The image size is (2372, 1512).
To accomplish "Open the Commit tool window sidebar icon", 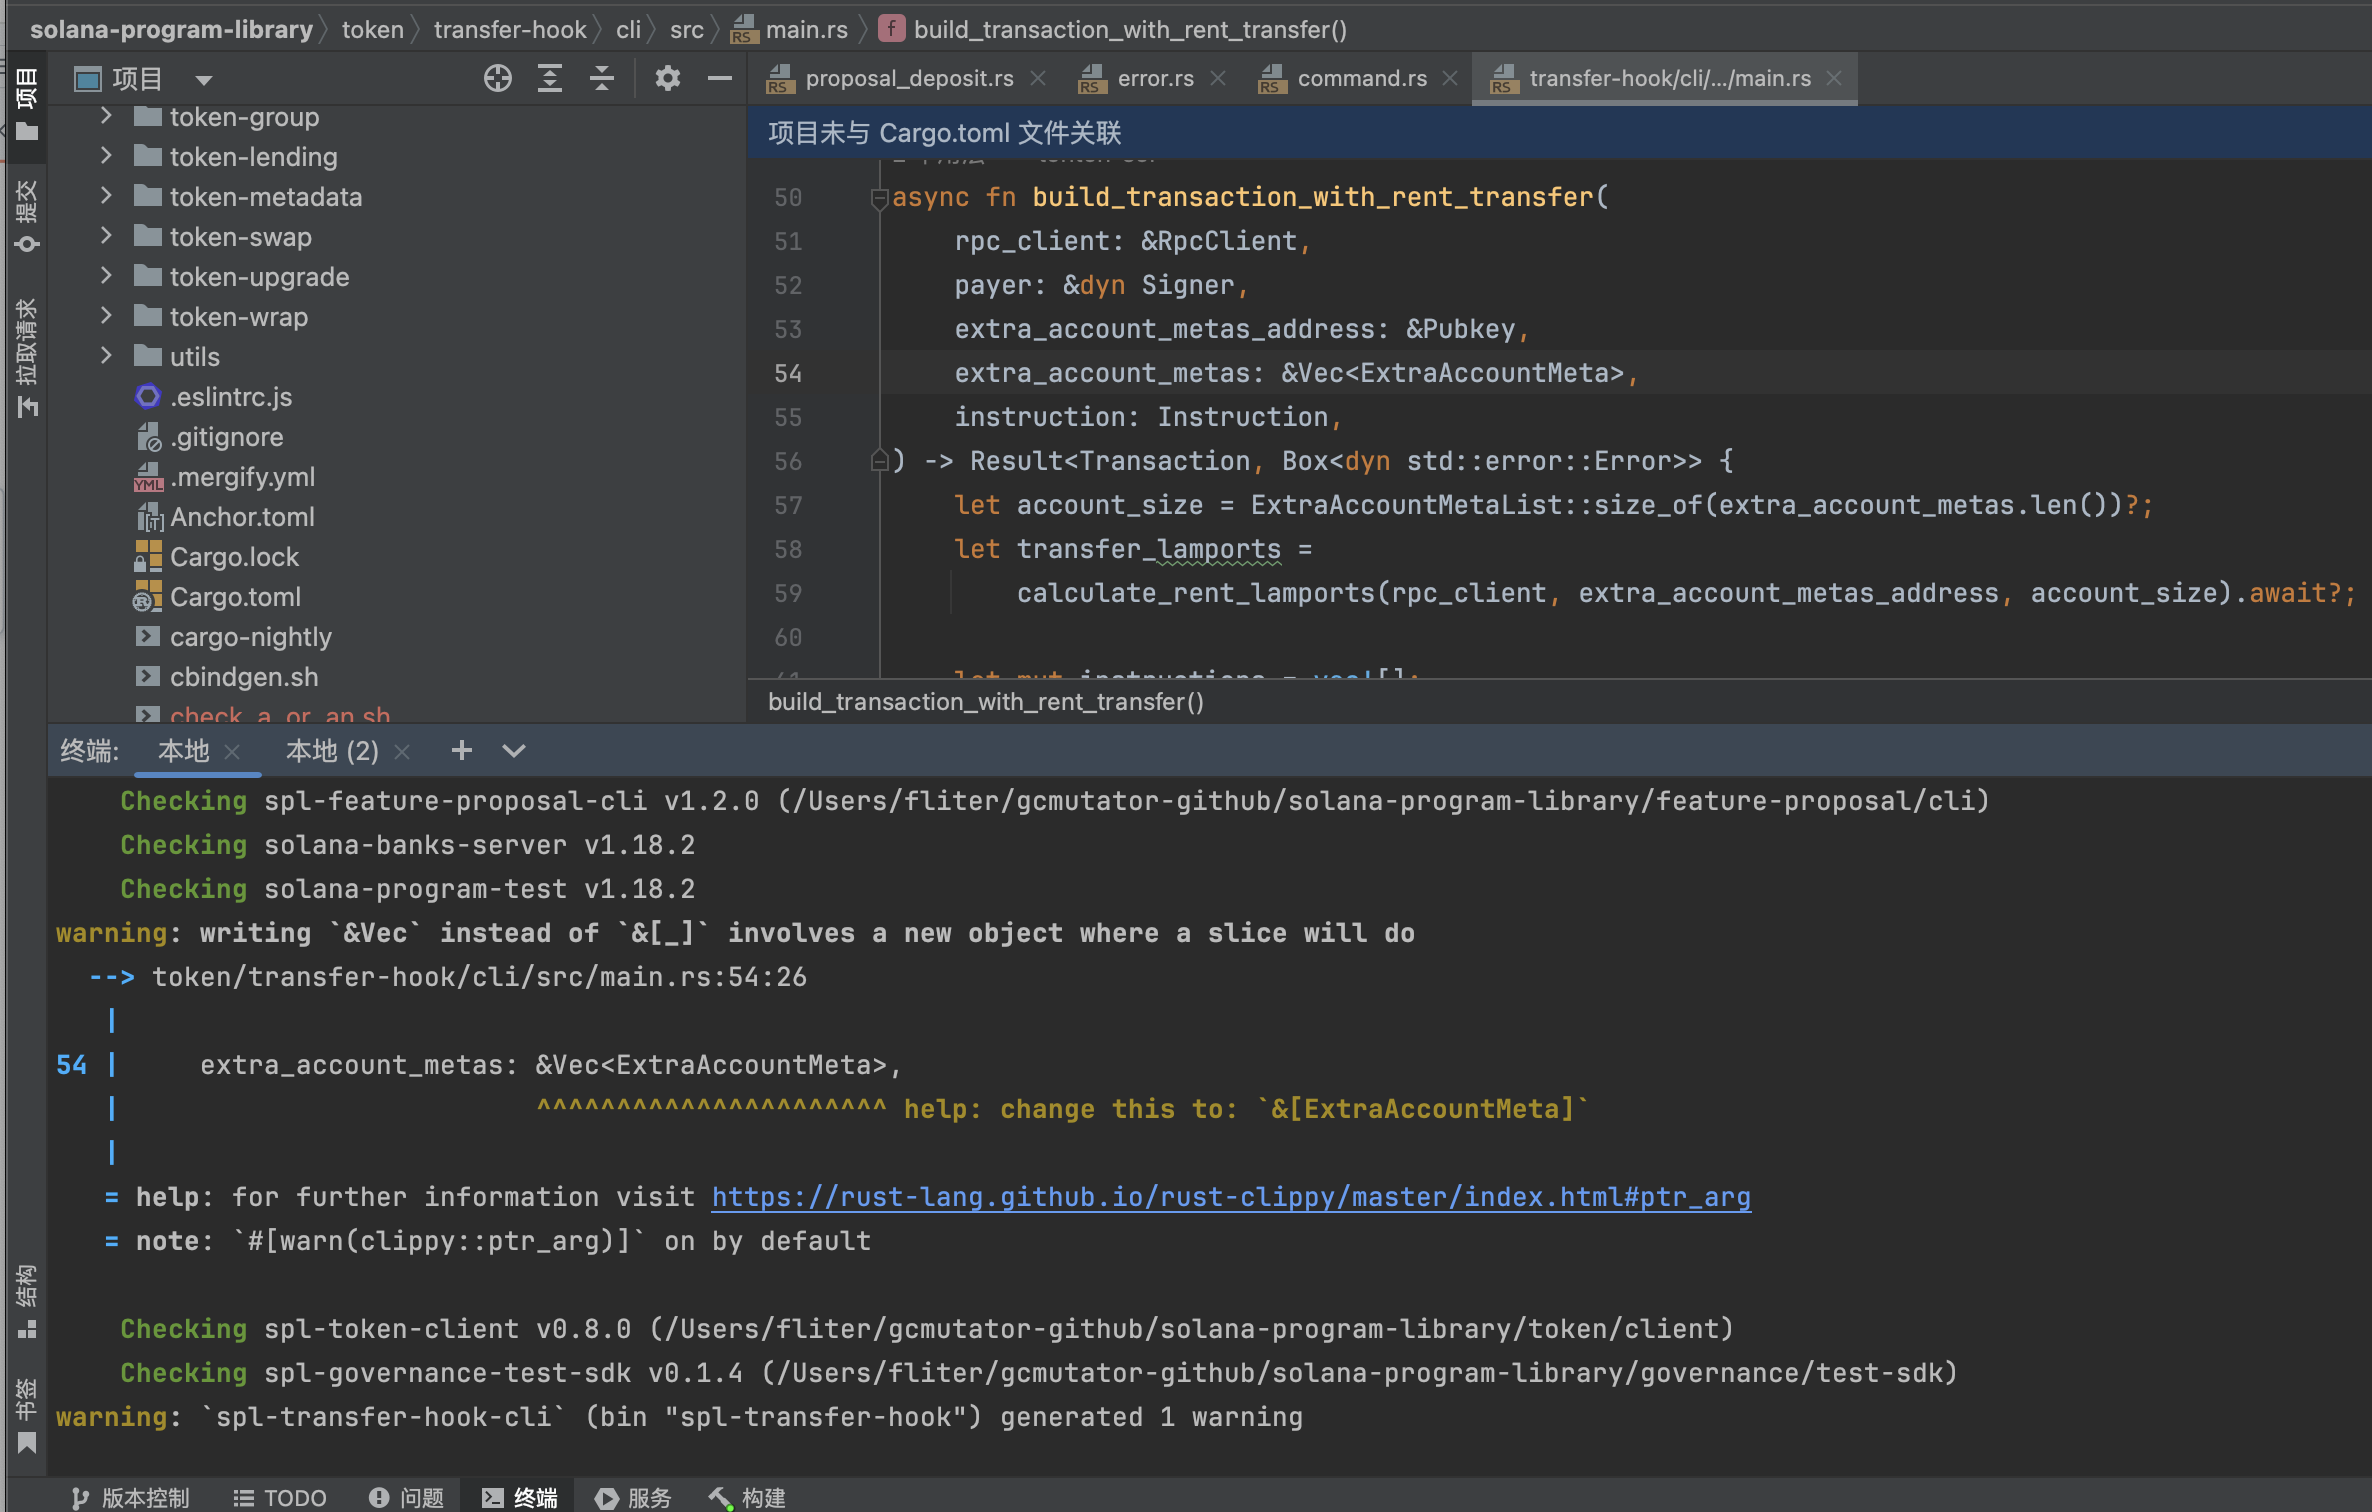I will 26,215.
